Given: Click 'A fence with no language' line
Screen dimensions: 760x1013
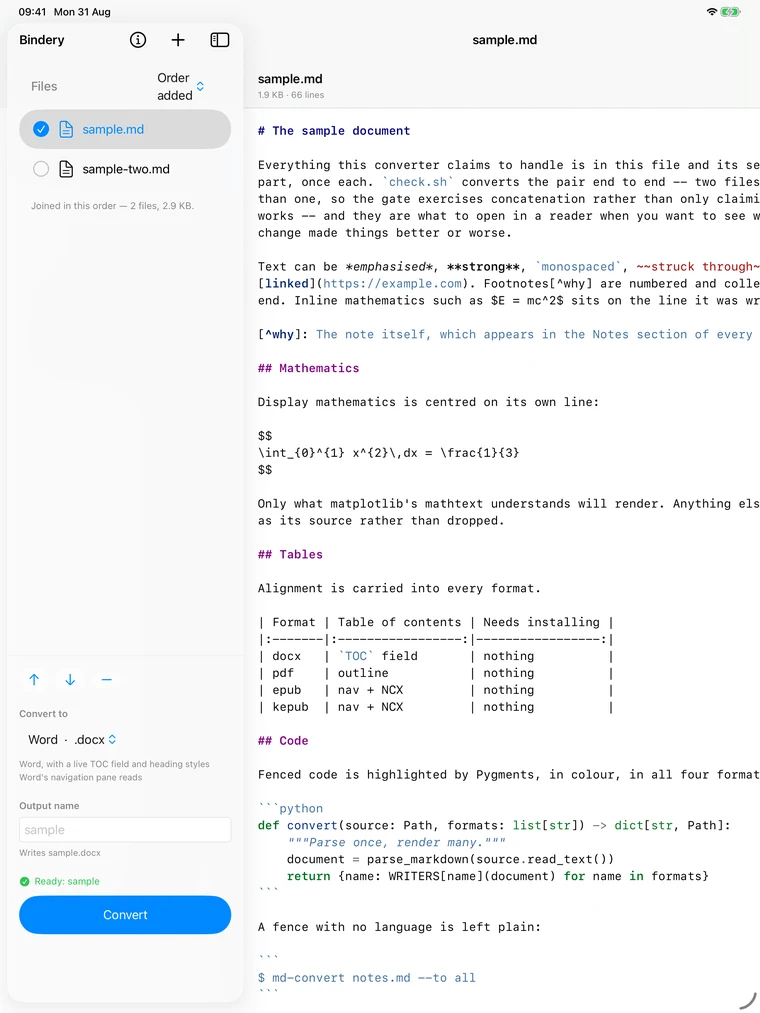Looking at the screenshot, I should coord(399,927).
